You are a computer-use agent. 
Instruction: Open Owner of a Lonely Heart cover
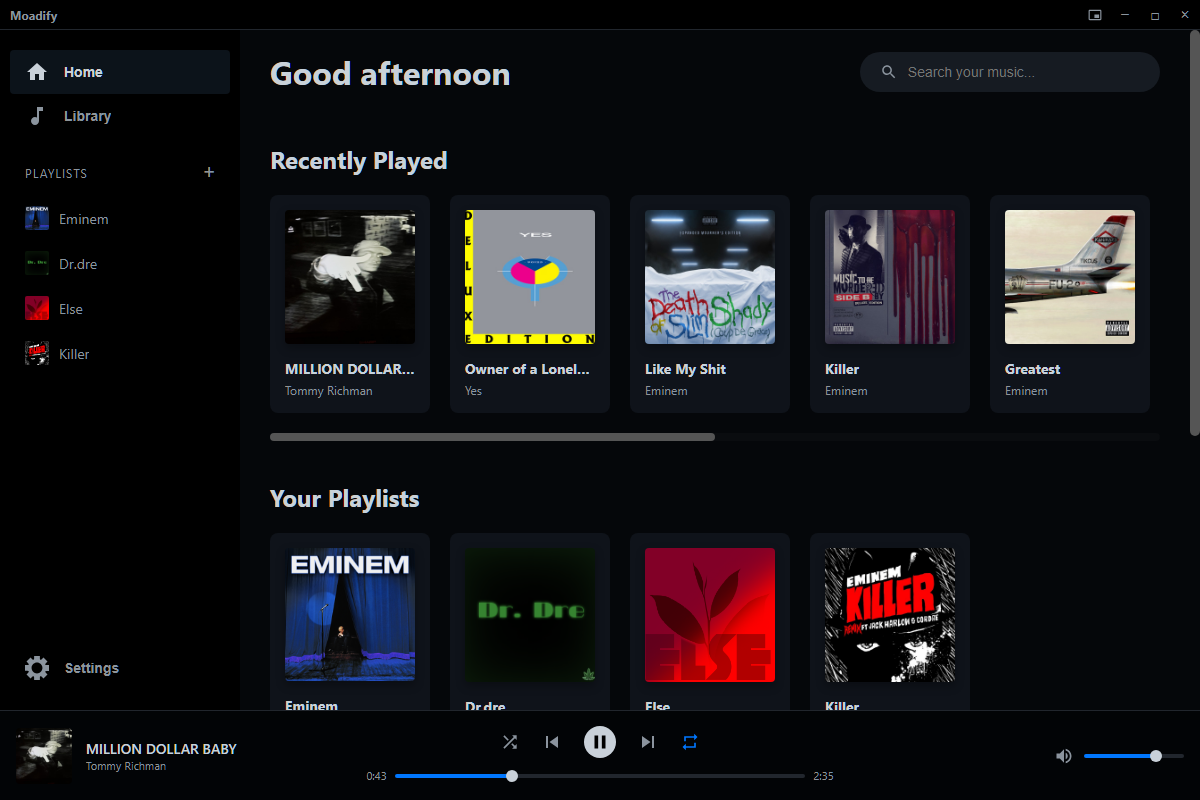coord(530,277)
